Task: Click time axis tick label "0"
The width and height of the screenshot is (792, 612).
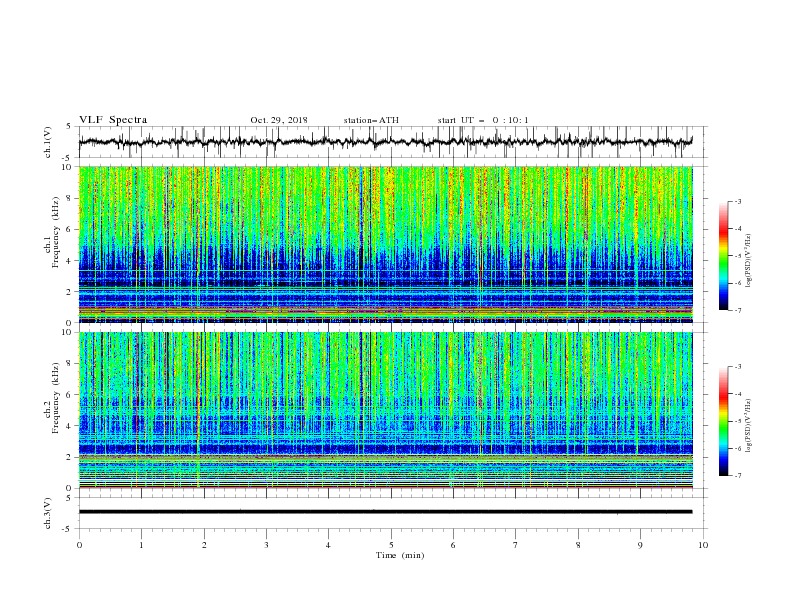Action: pos(79,545)
